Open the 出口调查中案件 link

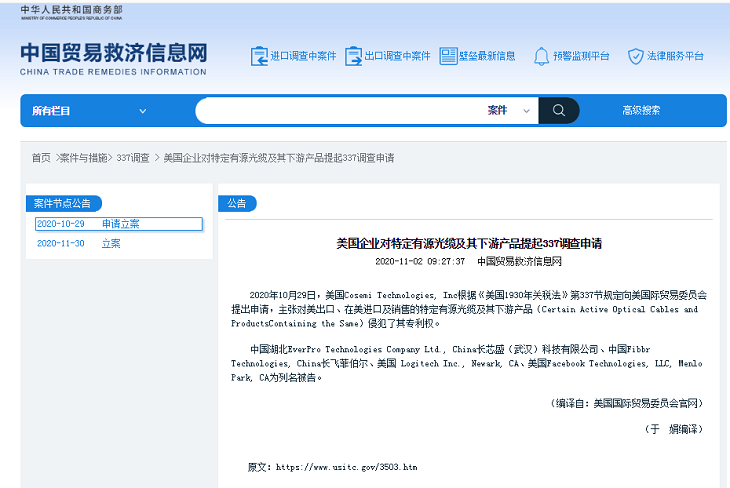point(397,56)
